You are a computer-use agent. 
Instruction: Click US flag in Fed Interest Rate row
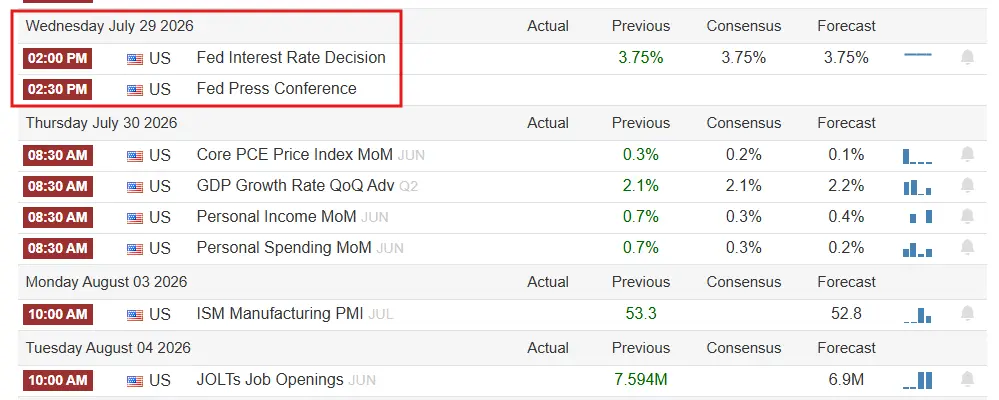[134, 59]
